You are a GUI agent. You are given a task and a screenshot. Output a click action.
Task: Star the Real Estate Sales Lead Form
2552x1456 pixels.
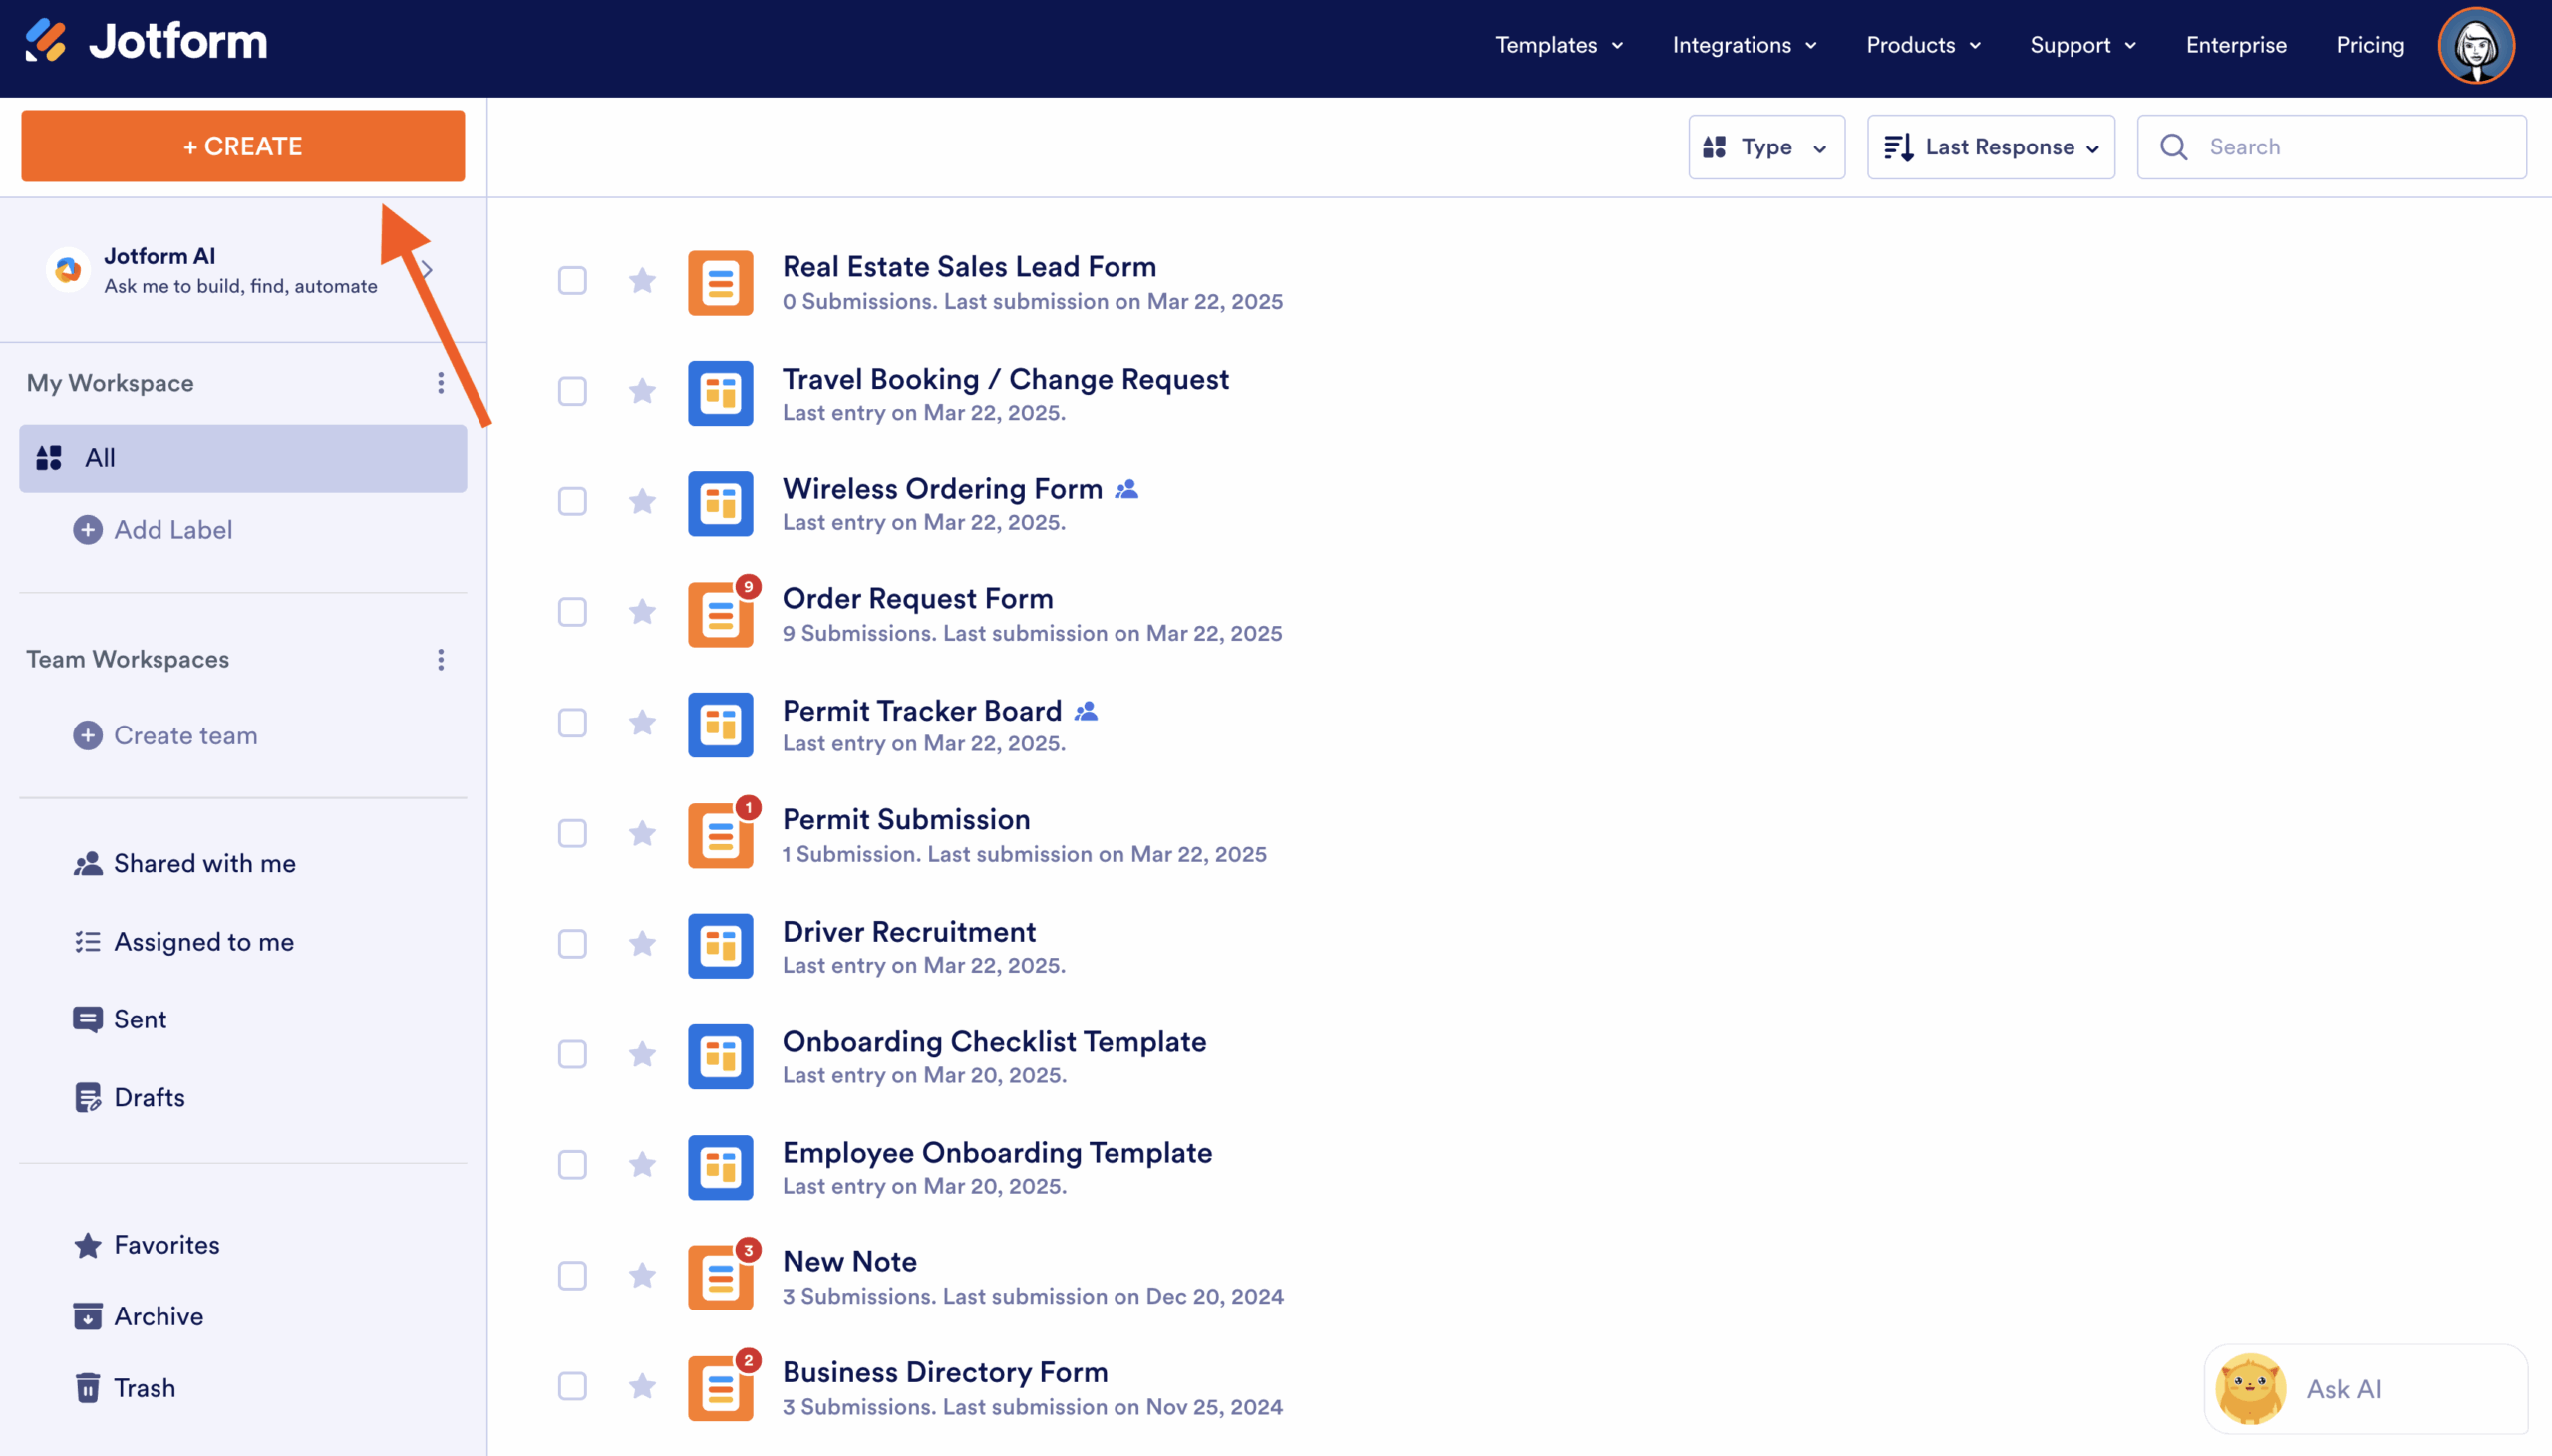[x=642, y=281]
